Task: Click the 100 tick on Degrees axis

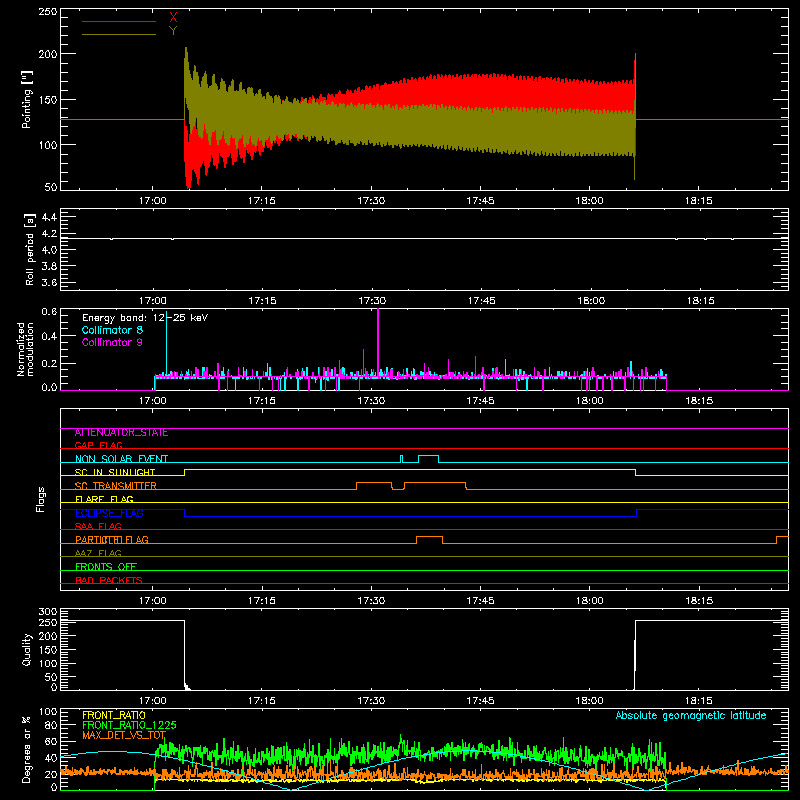Action: click(x=47, y=712)
